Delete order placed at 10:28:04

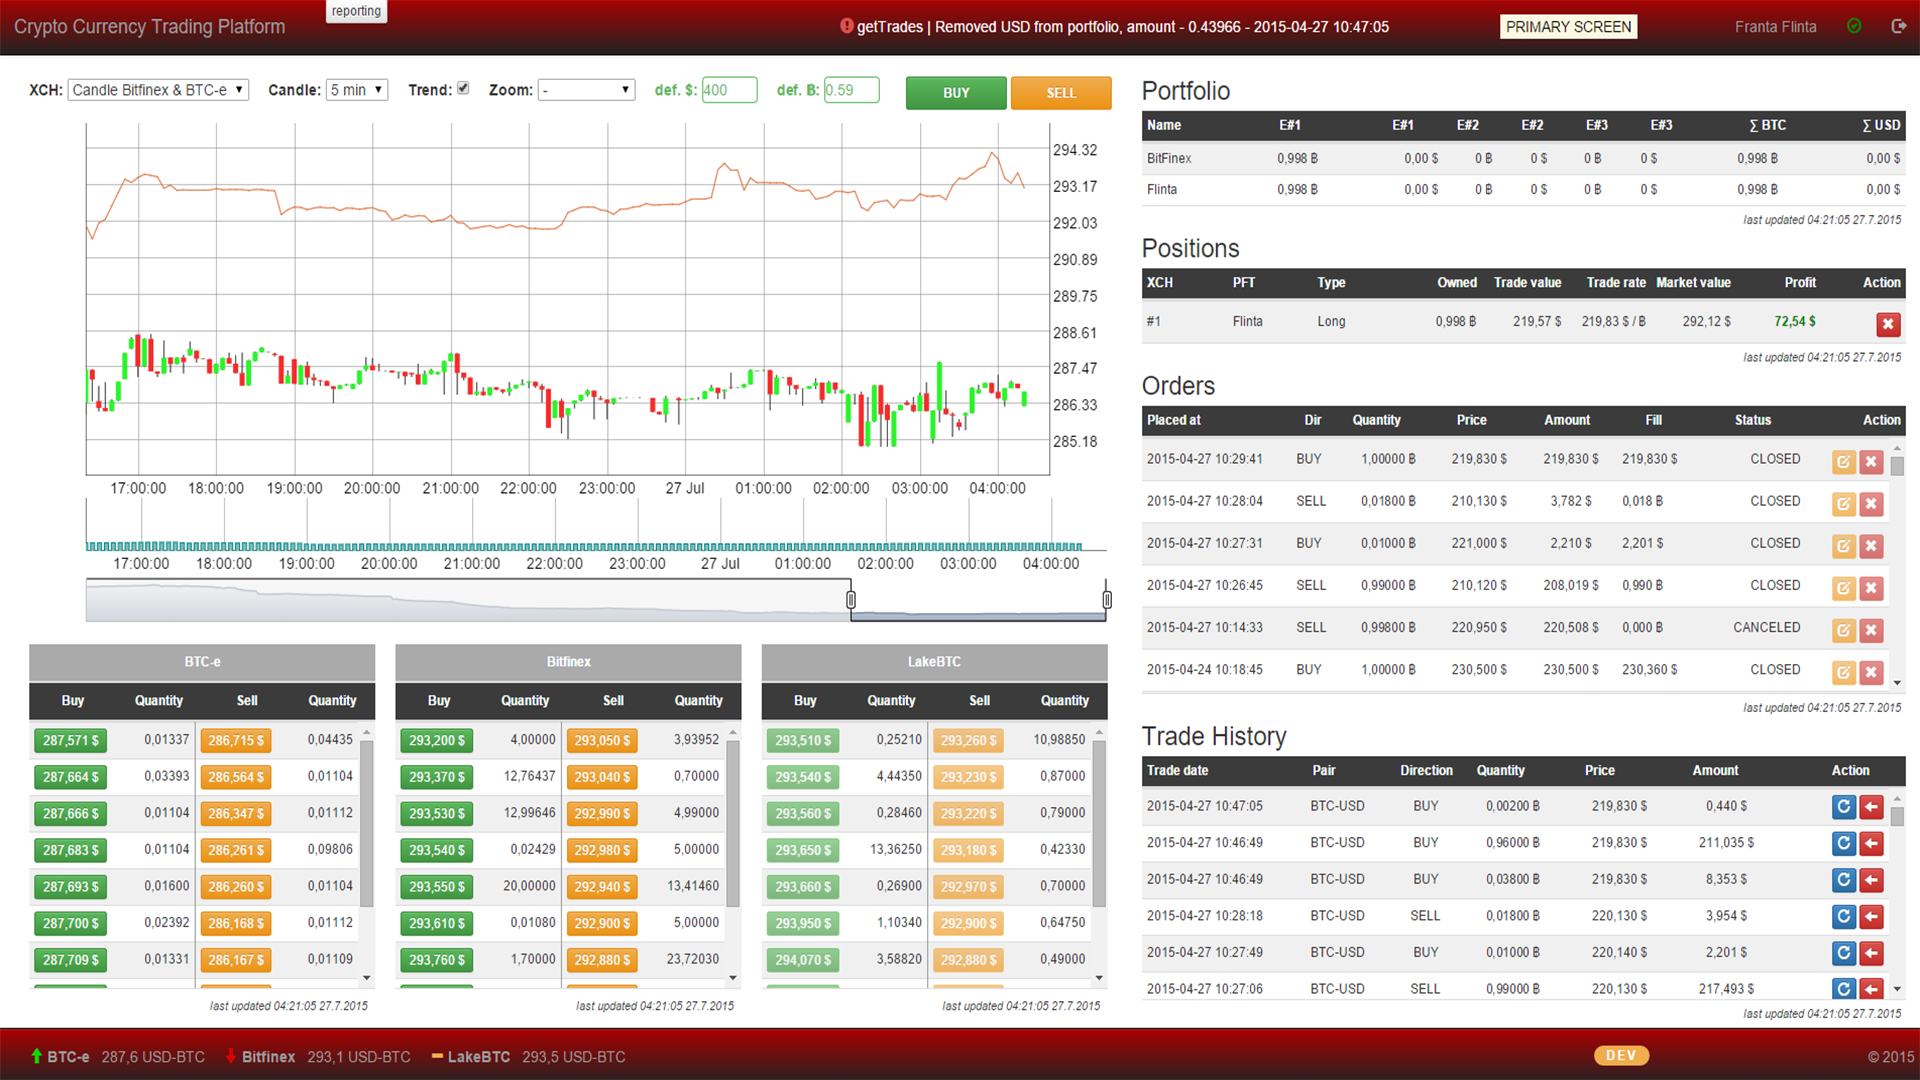1871,504
